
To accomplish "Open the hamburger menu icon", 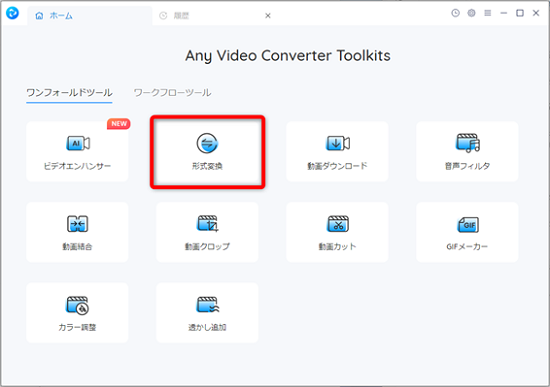I will tap(488, 13).
